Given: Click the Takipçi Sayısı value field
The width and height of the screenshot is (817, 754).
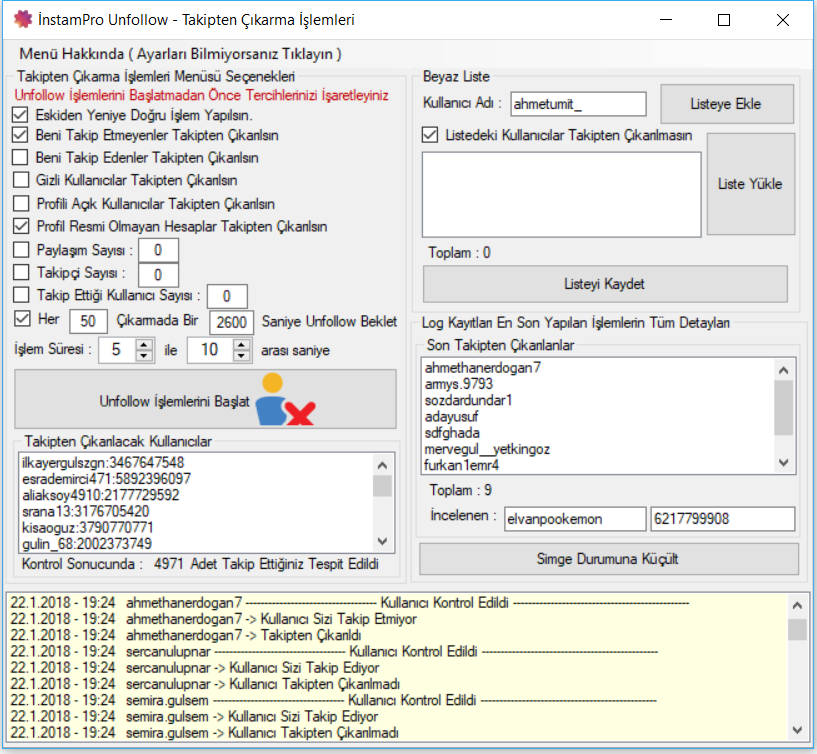Looking at the screenshot, I should [158, 275].
